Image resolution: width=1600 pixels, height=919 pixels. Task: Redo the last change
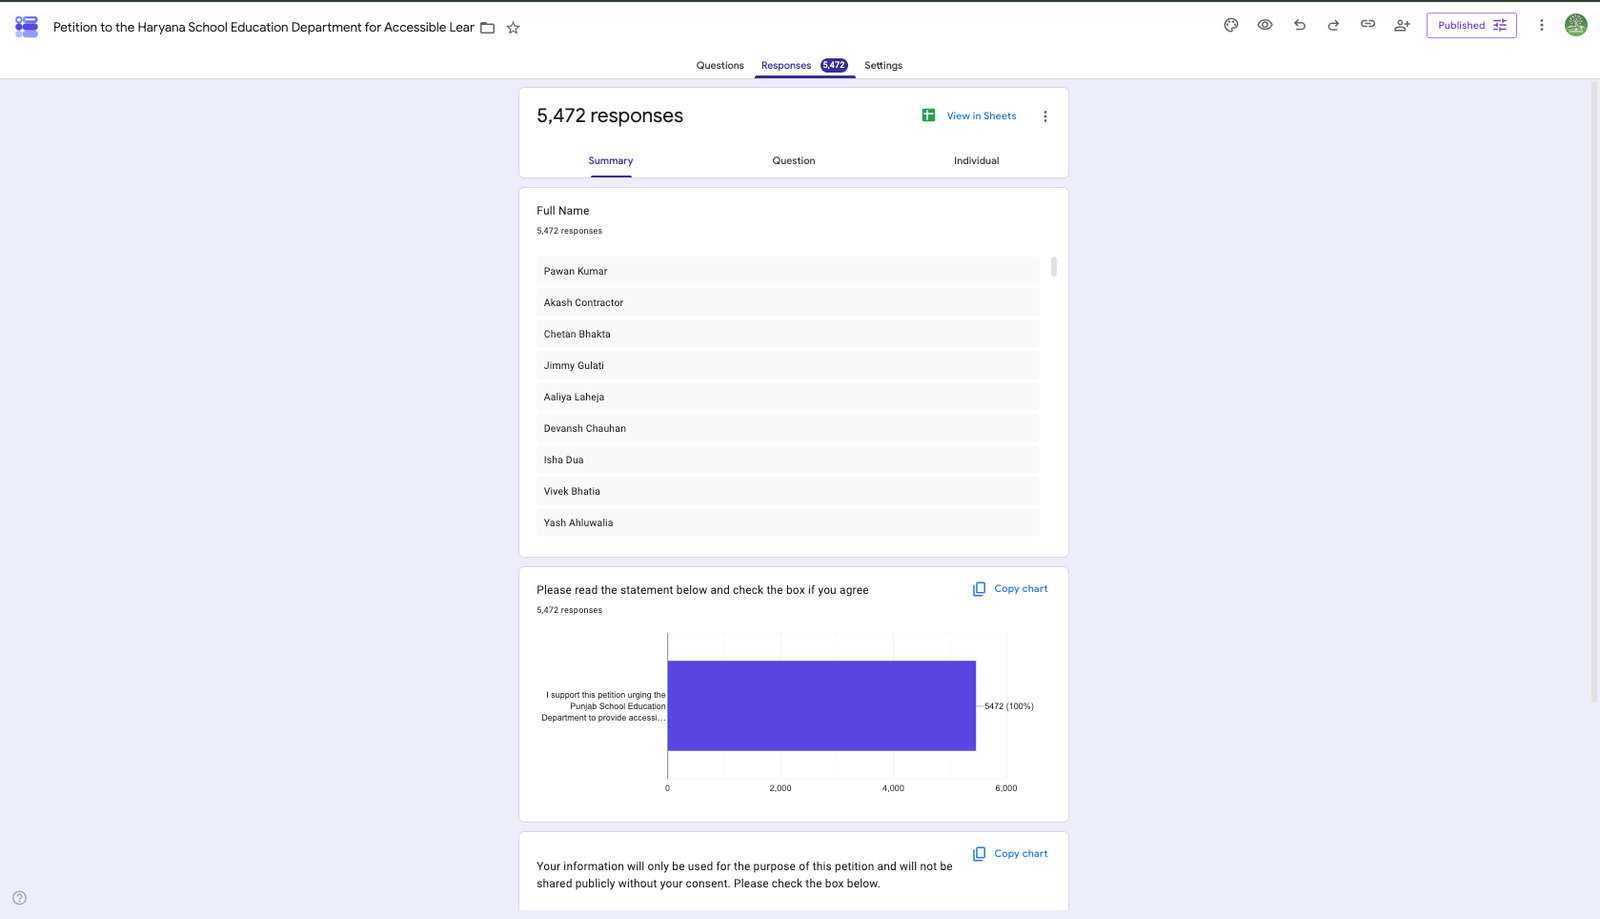[1333, 25]
